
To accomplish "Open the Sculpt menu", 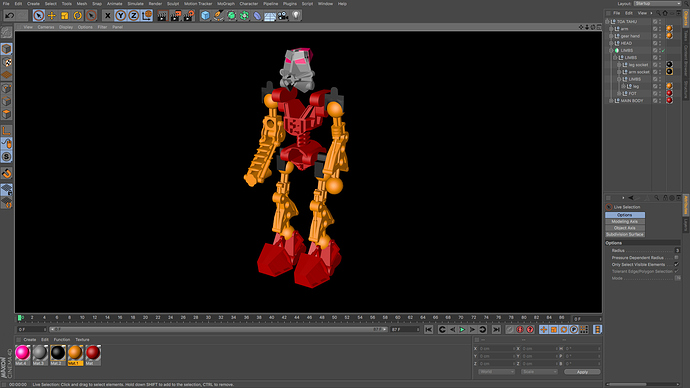I will 173,4.
